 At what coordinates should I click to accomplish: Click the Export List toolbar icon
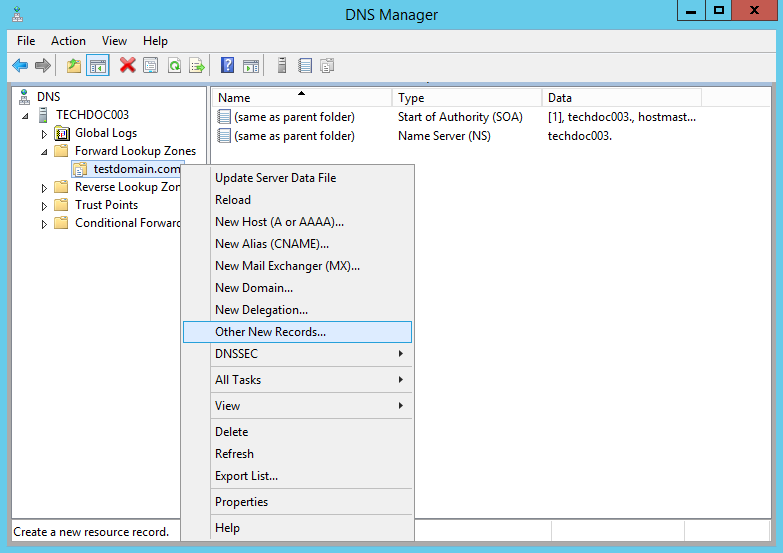click(197, 65)
